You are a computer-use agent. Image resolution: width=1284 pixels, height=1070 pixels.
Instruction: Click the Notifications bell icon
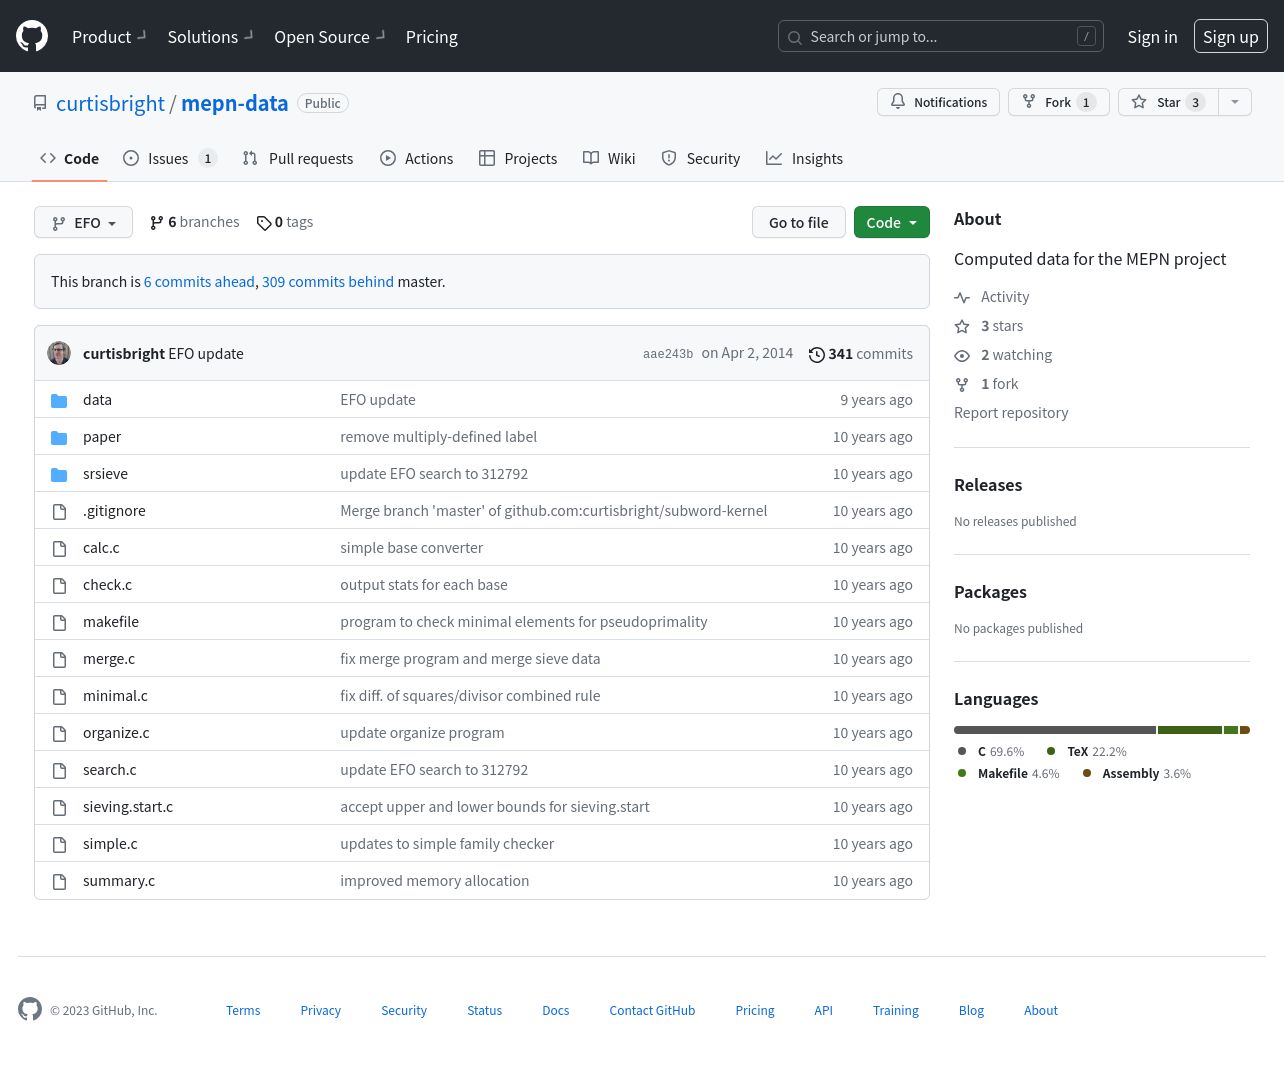click(898, 102)
